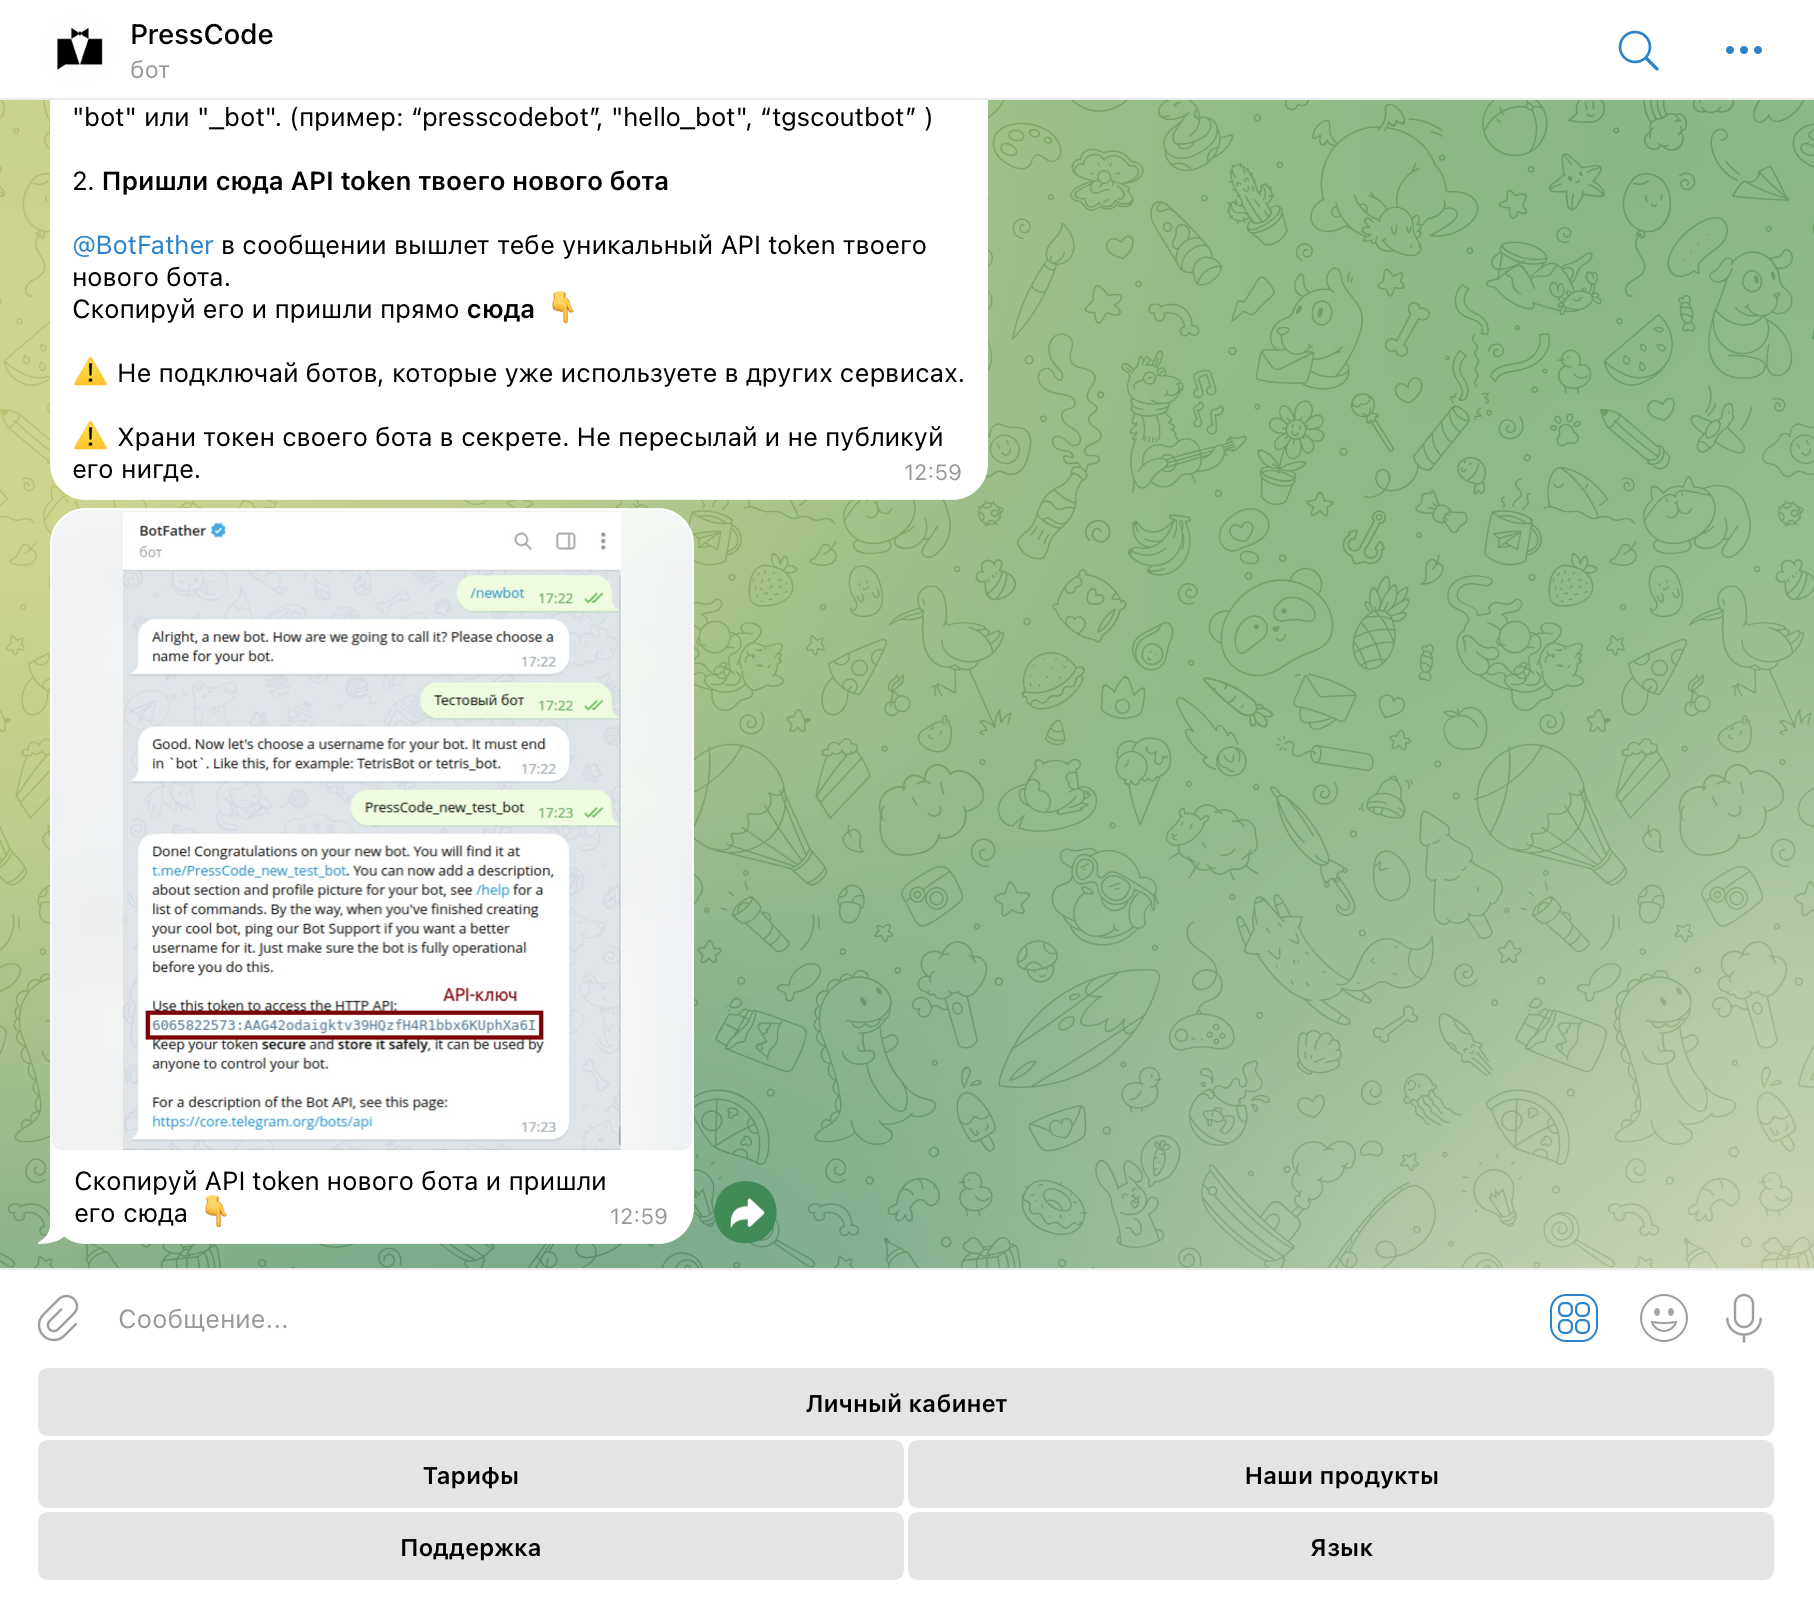Image resolution: width=1814 pixels, height=1600 pixels.
Task: Attach a file using the paperclip
Action: pos(57,1319)
